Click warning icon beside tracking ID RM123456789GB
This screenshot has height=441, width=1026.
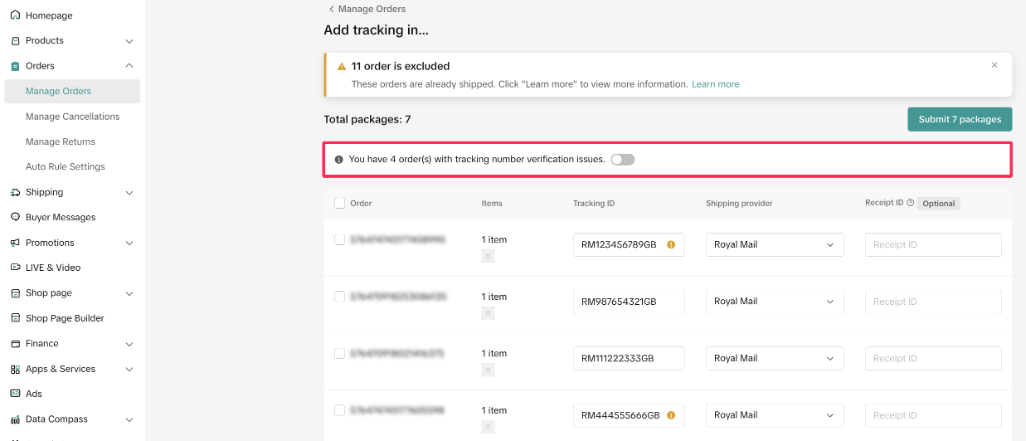(x=671, y=244)
